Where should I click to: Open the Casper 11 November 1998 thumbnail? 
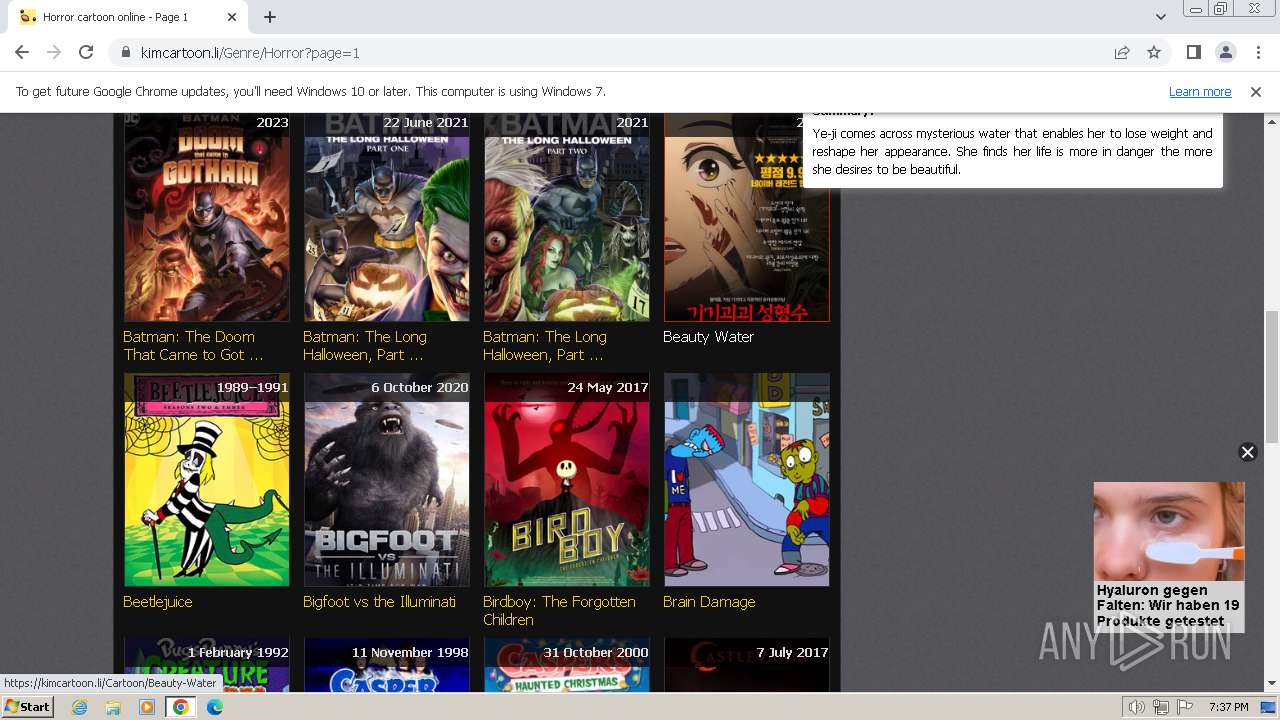pyautogui.click(x=387, y=666)
